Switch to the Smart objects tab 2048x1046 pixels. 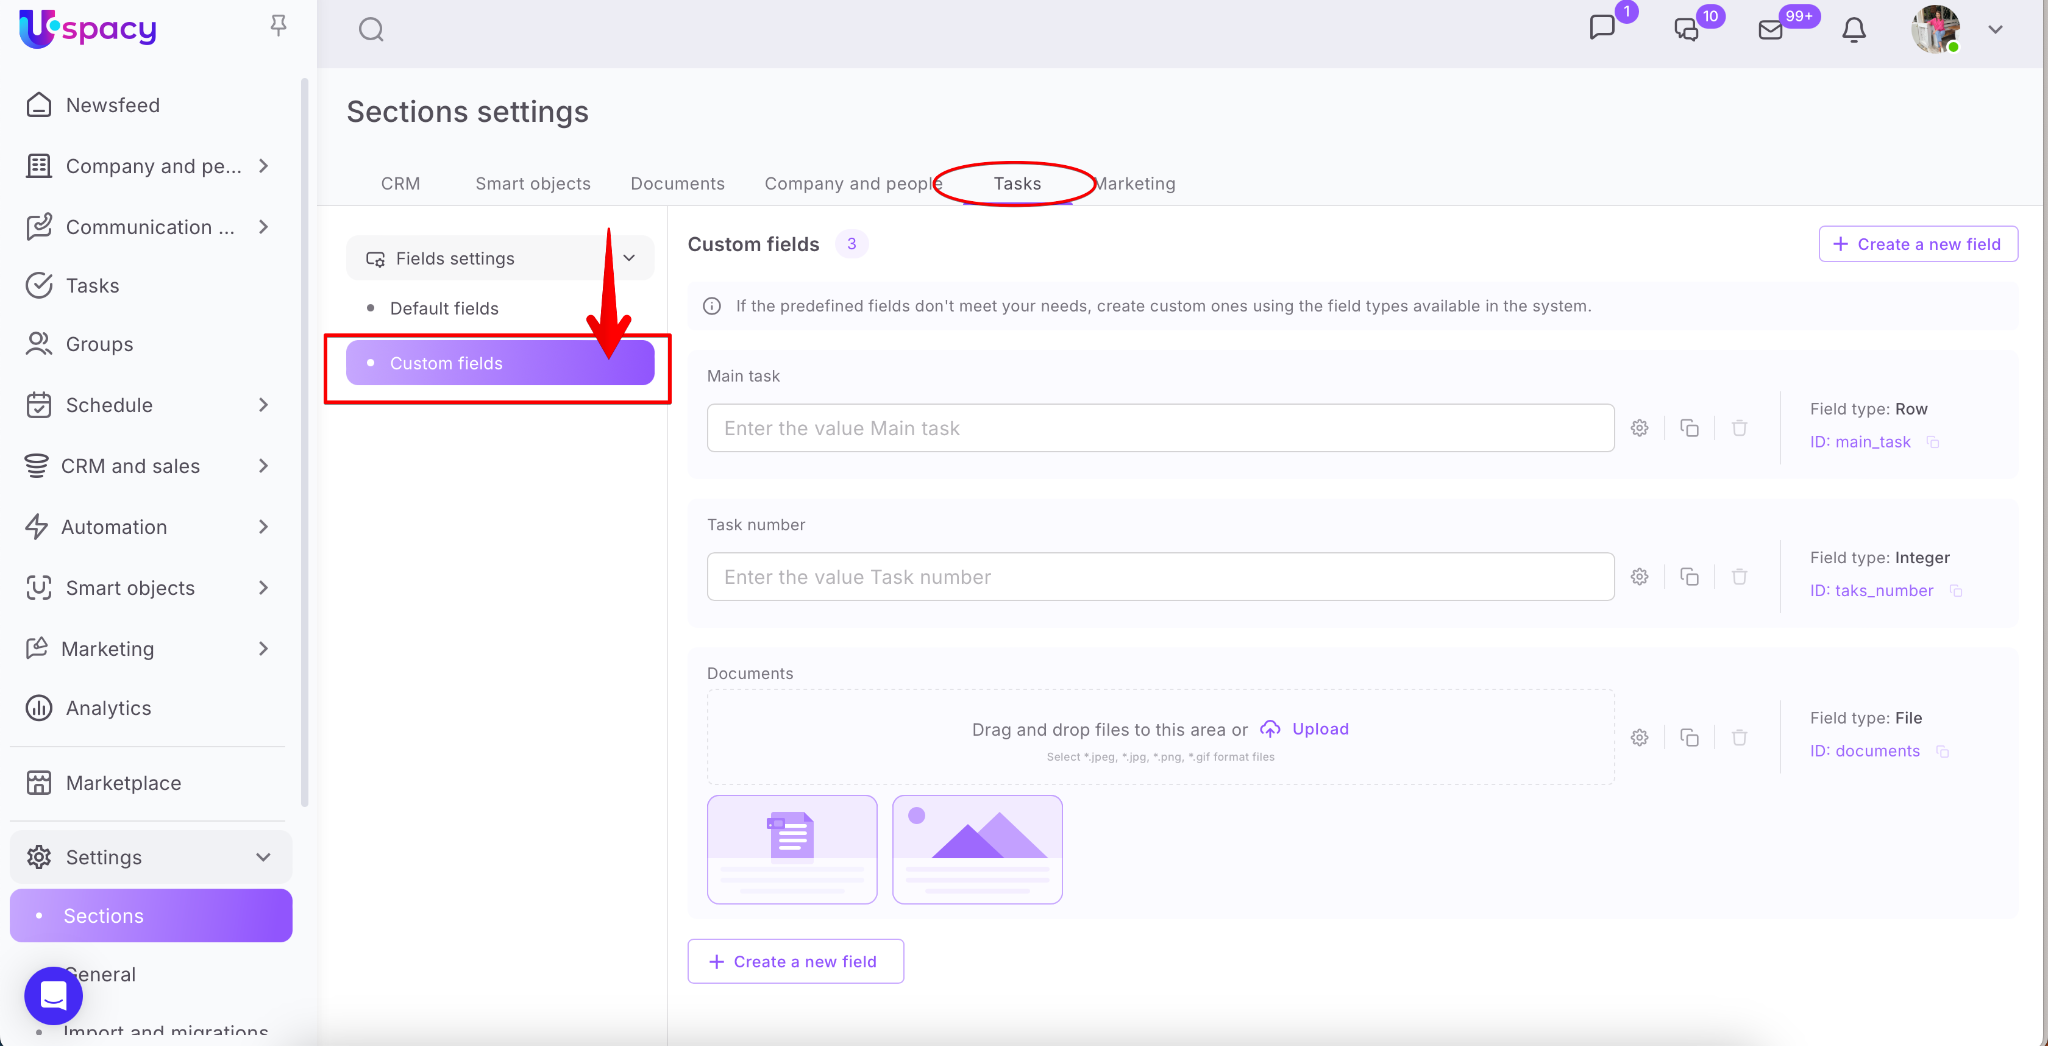[x=532, y=184]
